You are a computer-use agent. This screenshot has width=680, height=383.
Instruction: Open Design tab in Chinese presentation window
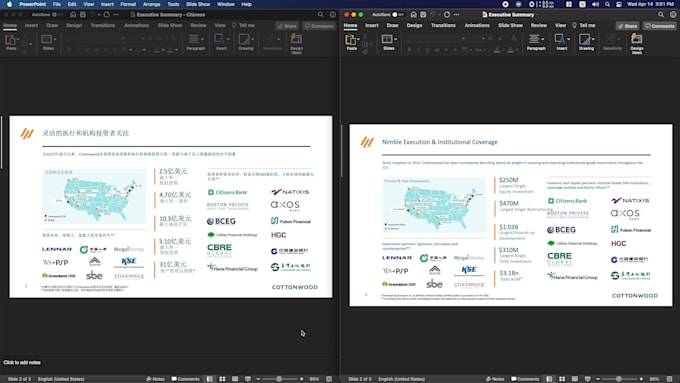[x=74, y=25]
